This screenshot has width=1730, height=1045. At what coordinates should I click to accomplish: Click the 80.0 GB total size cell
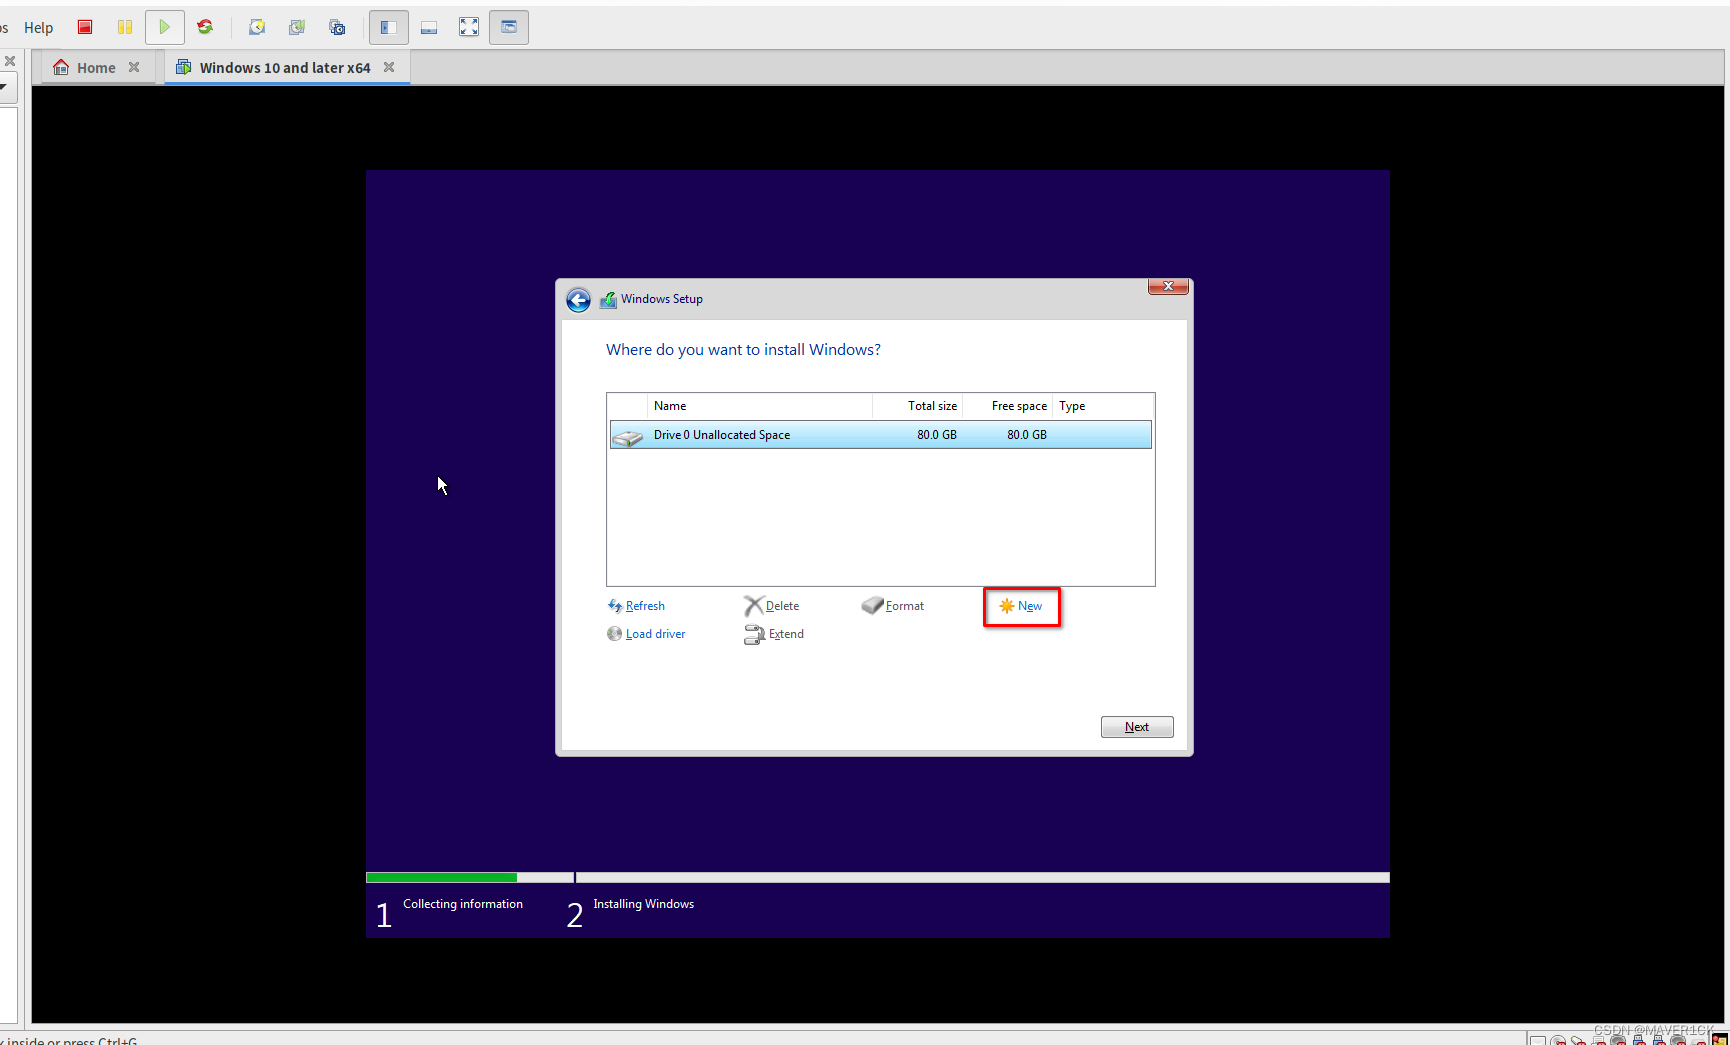(937, 435)
